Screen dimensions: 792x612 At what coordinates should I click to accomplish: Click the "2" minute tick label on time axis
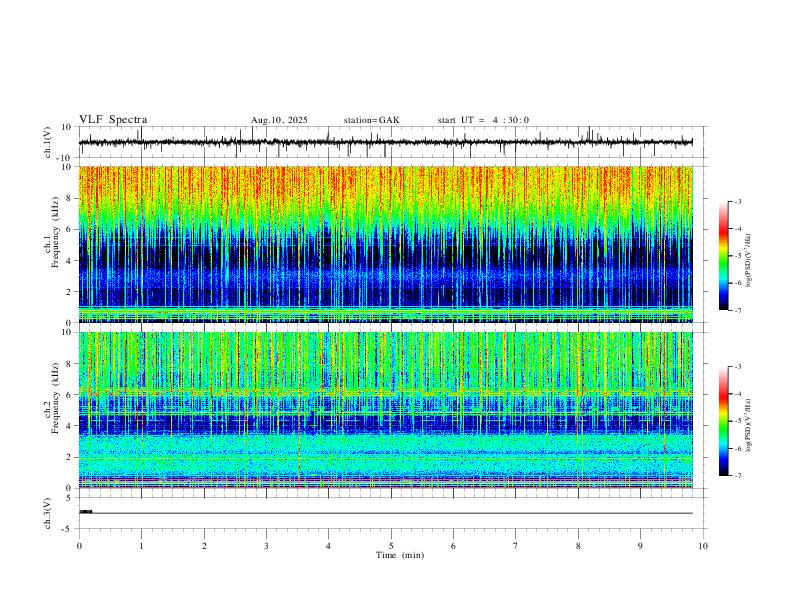click(204, 546)
